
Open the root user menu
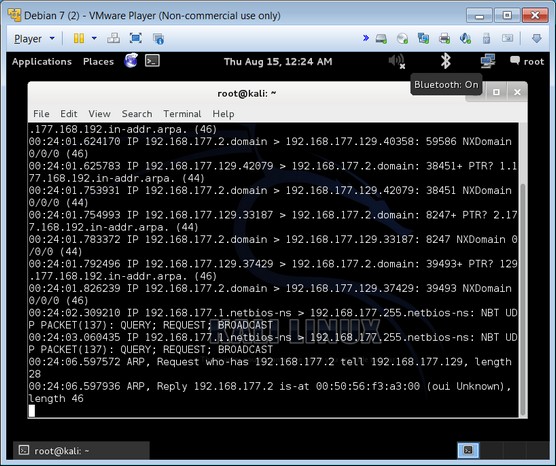[x=527, y=61]
